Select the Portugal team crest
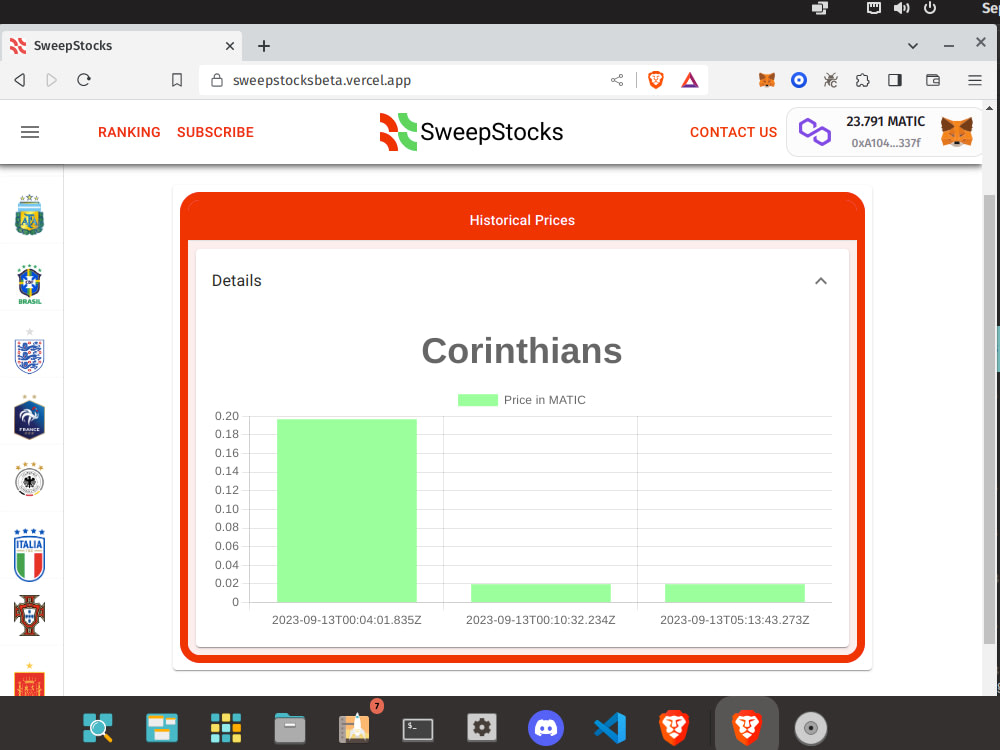The image size is (1000, 750). click(29, 615)
